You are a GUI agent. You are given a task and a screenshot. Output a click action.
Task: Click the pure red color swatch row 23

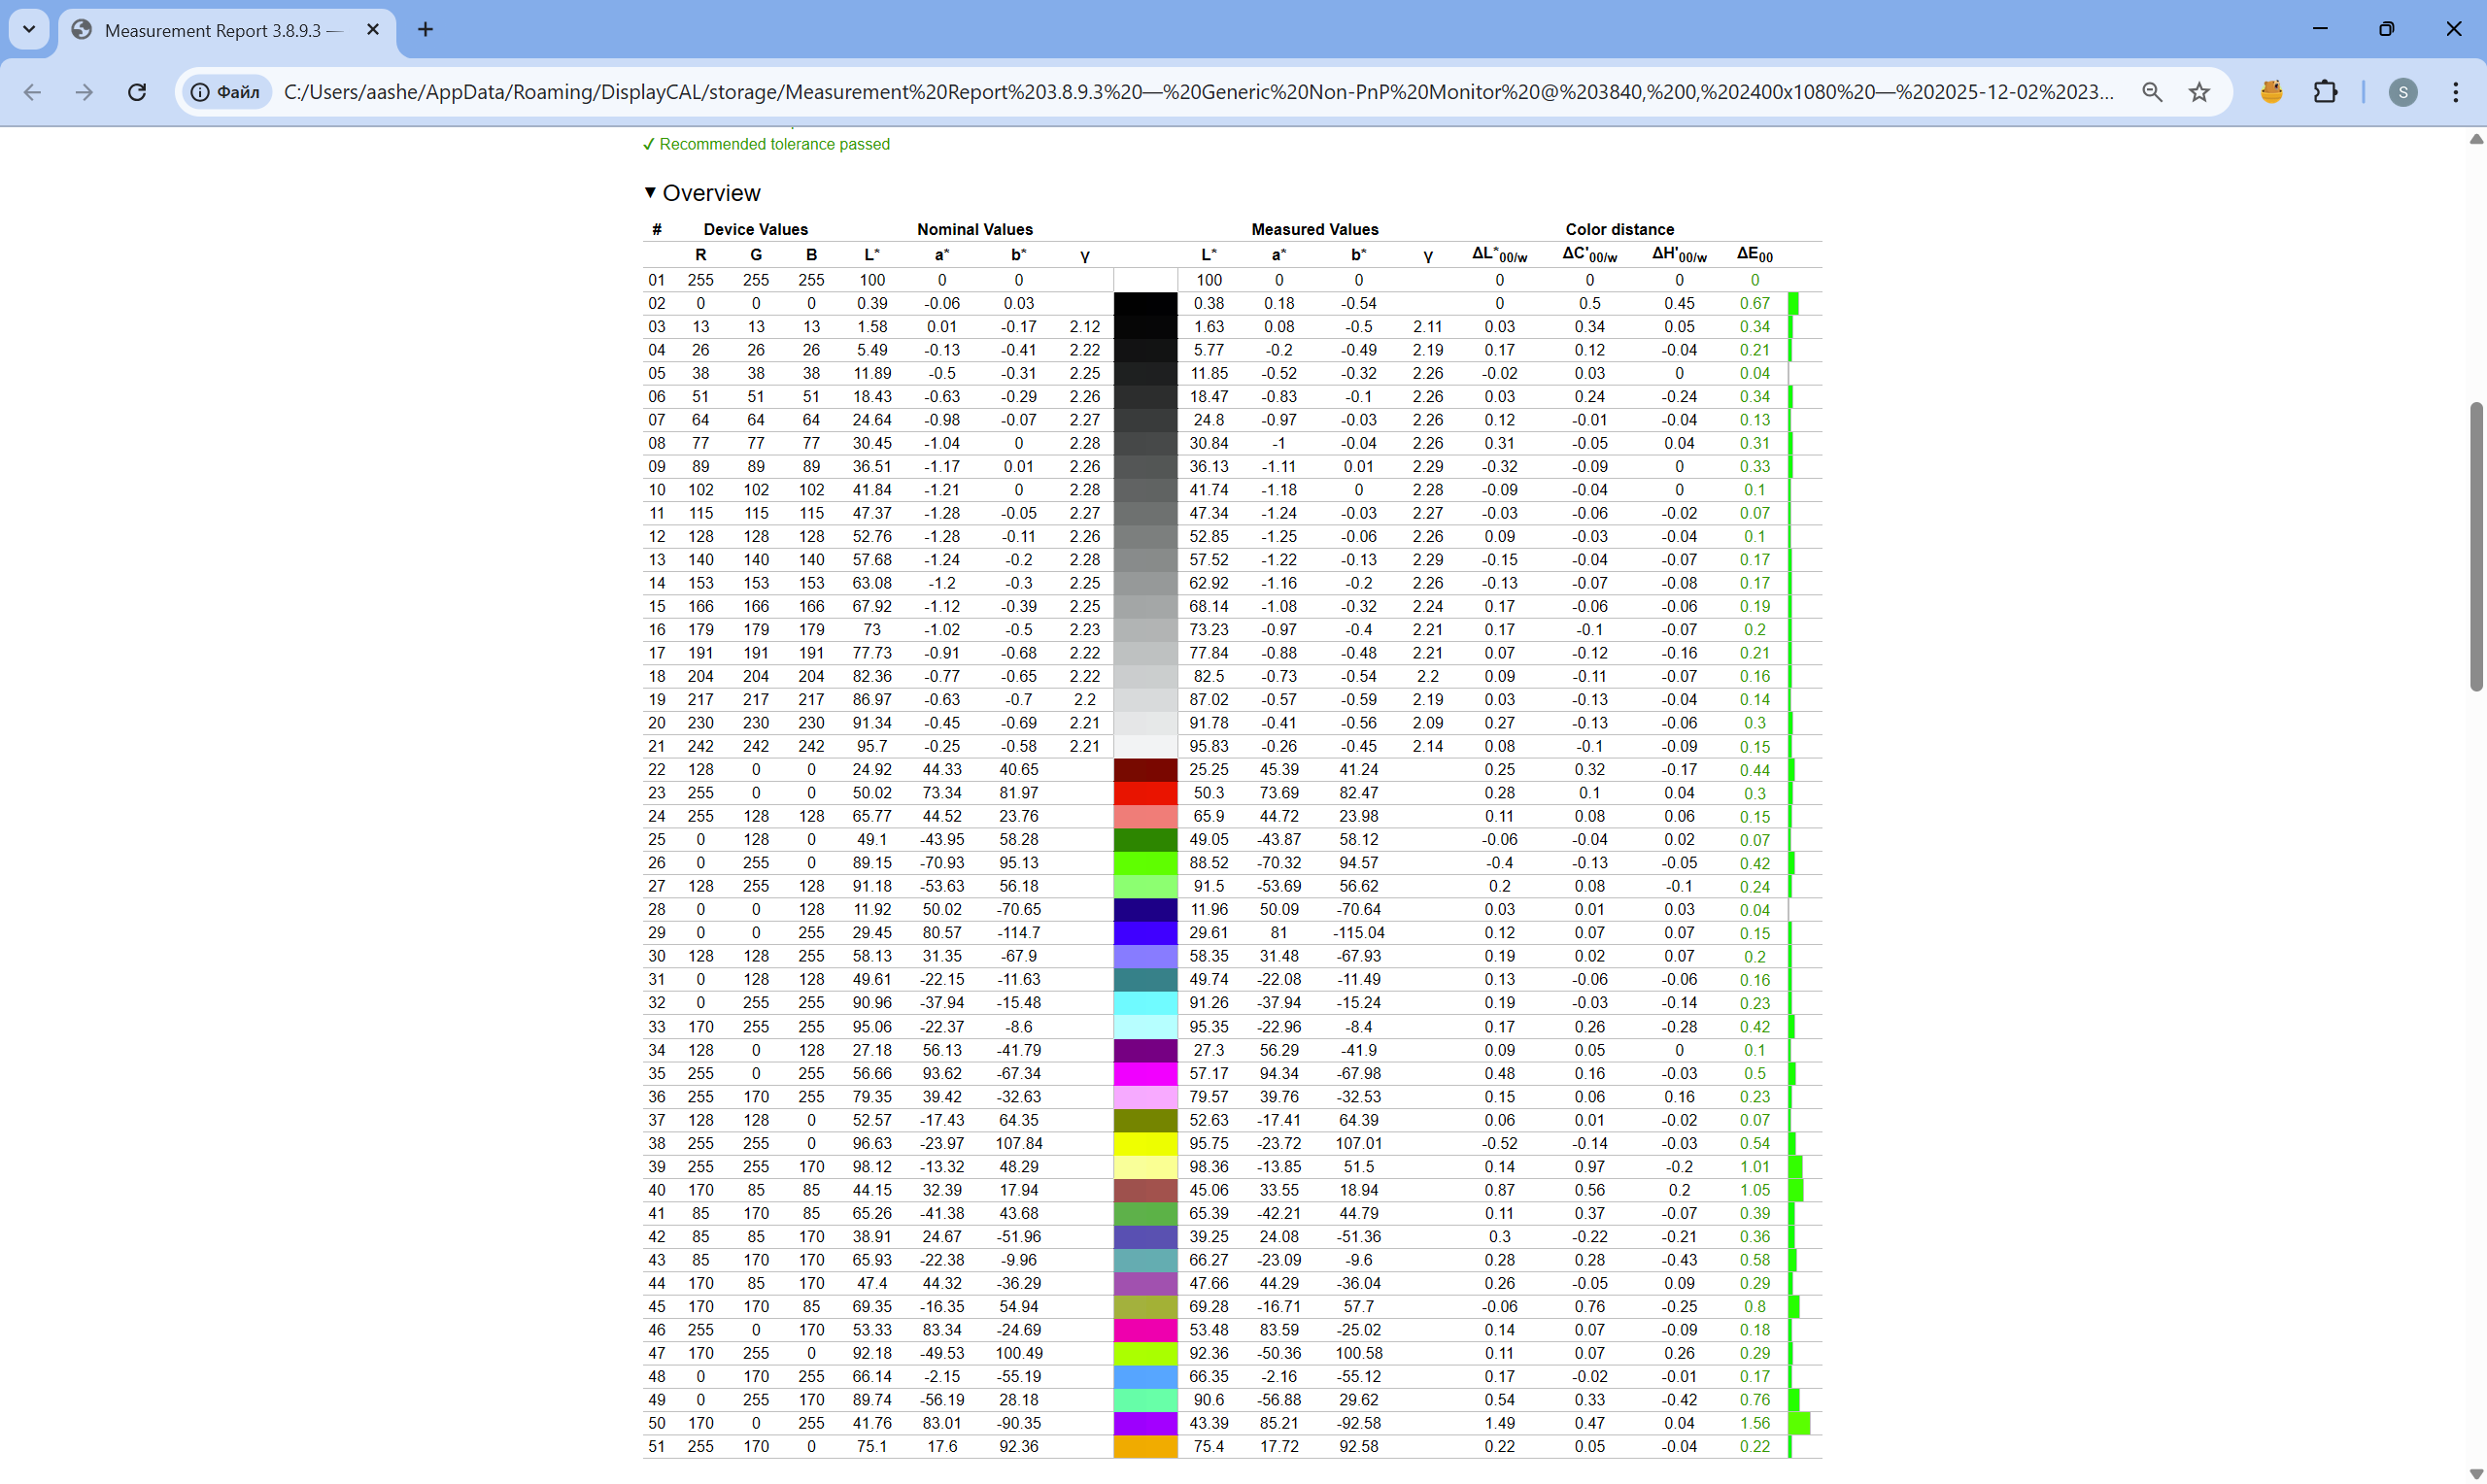(x=1145, y=793)
